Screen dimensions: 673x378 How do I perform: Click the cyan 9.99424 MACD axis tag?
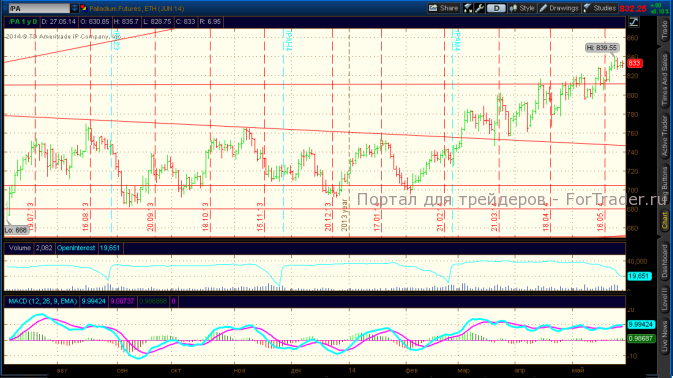(x=641, y=324)
